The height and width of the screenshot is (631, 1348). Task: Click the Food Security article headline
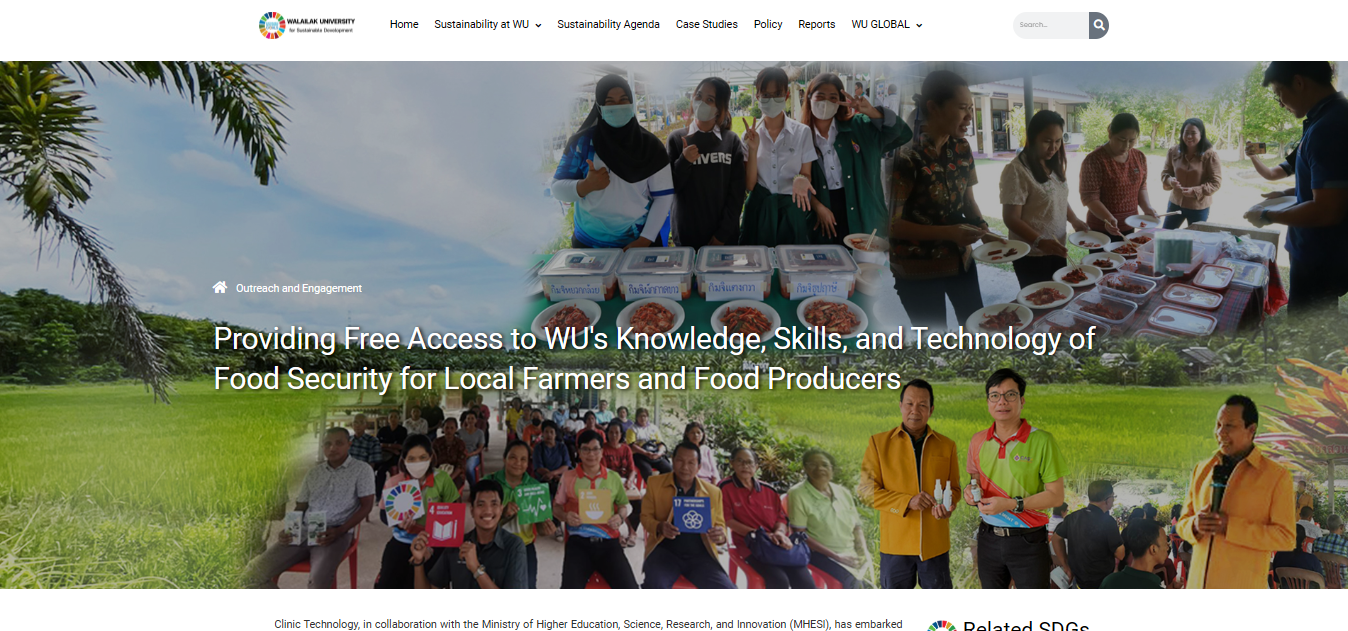pyautogui.click(x=655, y=359)
